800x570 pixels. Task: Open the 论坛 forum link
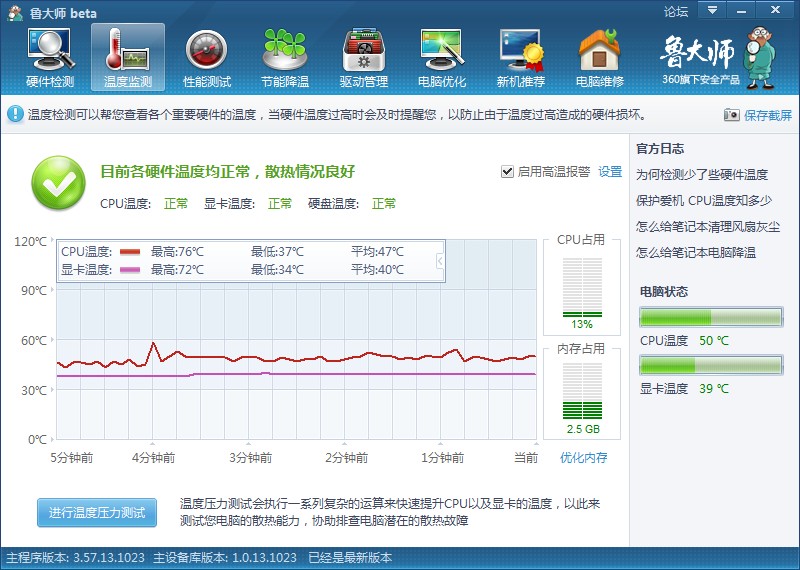coord(676,11)
